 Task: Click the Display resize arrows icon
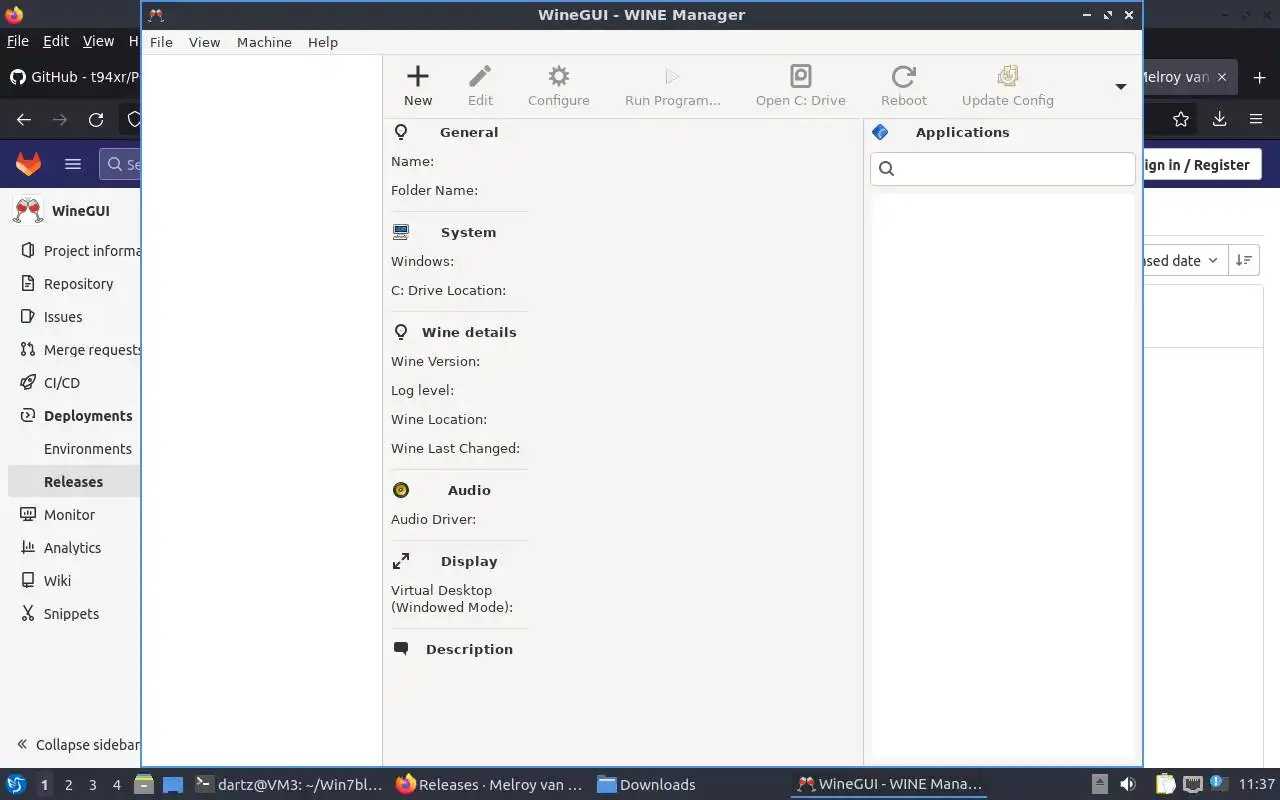click(x=401, y=561)
